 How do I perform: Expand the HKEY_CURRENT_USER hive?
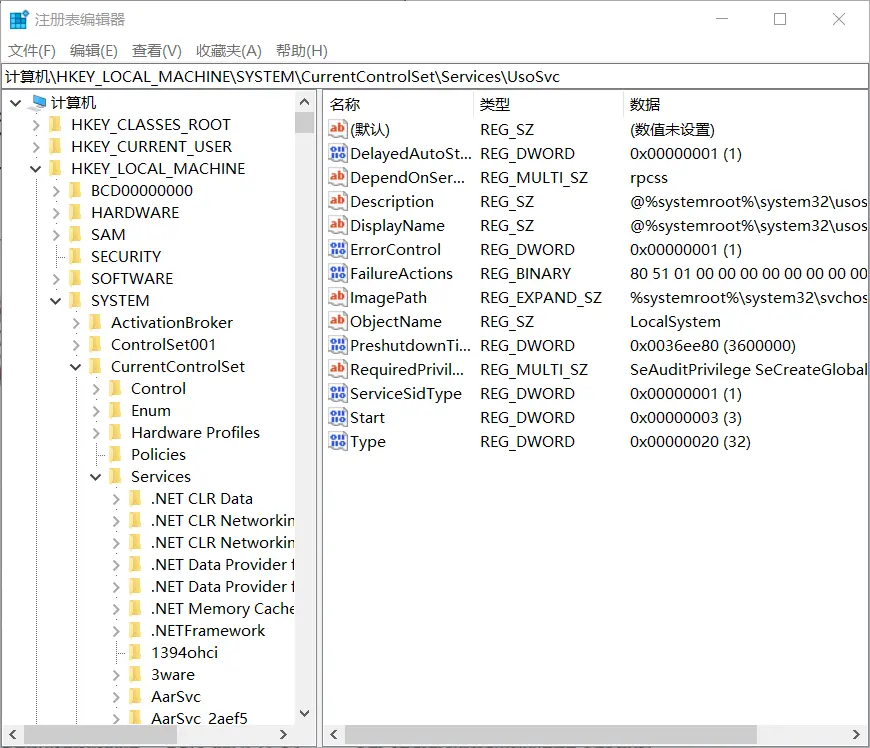click(x=36, y=146)
